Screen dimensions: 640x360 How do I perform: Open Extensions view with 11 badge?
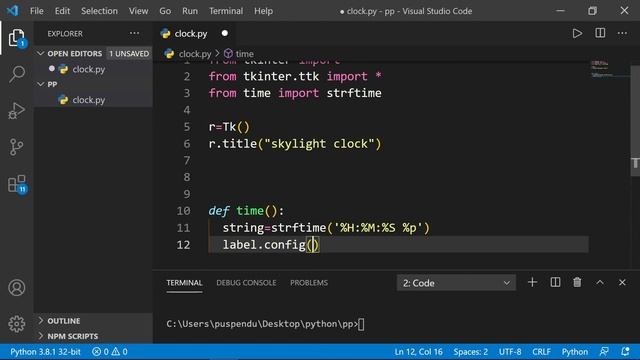17,184
